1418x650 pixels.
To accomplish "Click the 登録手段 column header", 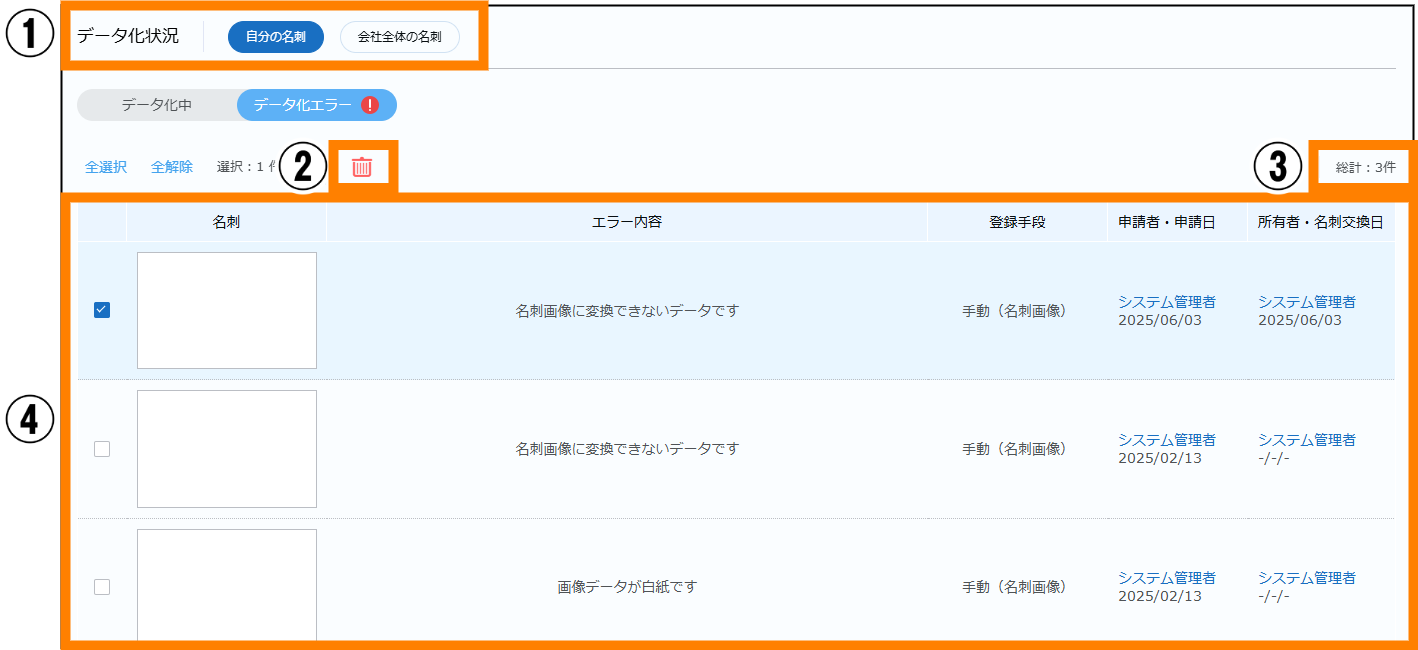I will tap(1017, 222).
